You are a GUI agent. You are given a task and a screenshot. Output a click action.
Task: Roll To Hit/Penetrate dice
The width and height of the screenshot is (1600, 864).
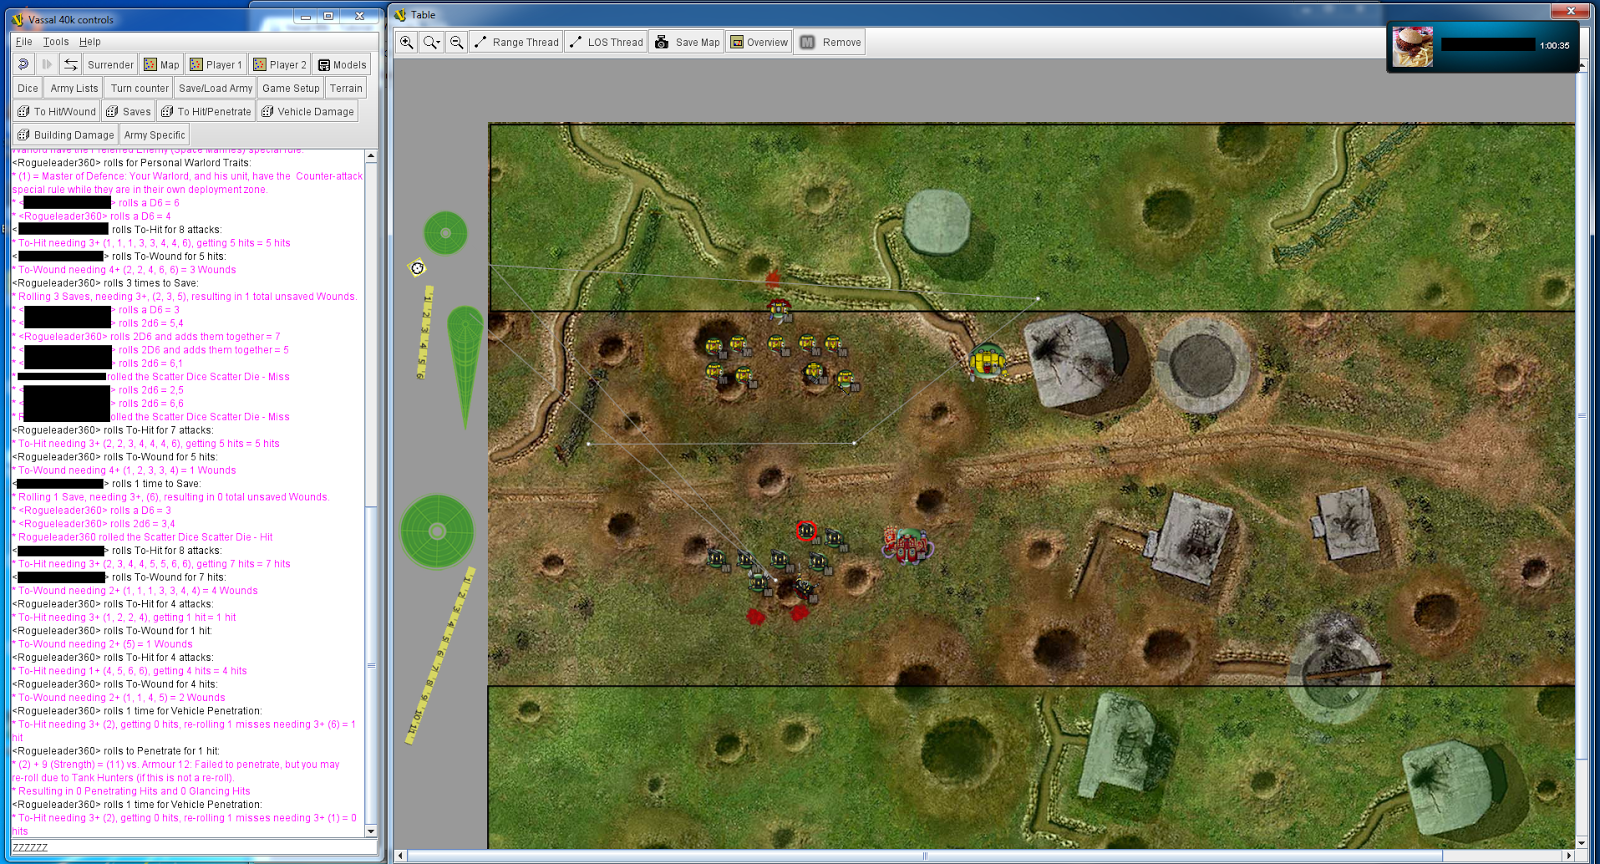[x=206, y=111]
